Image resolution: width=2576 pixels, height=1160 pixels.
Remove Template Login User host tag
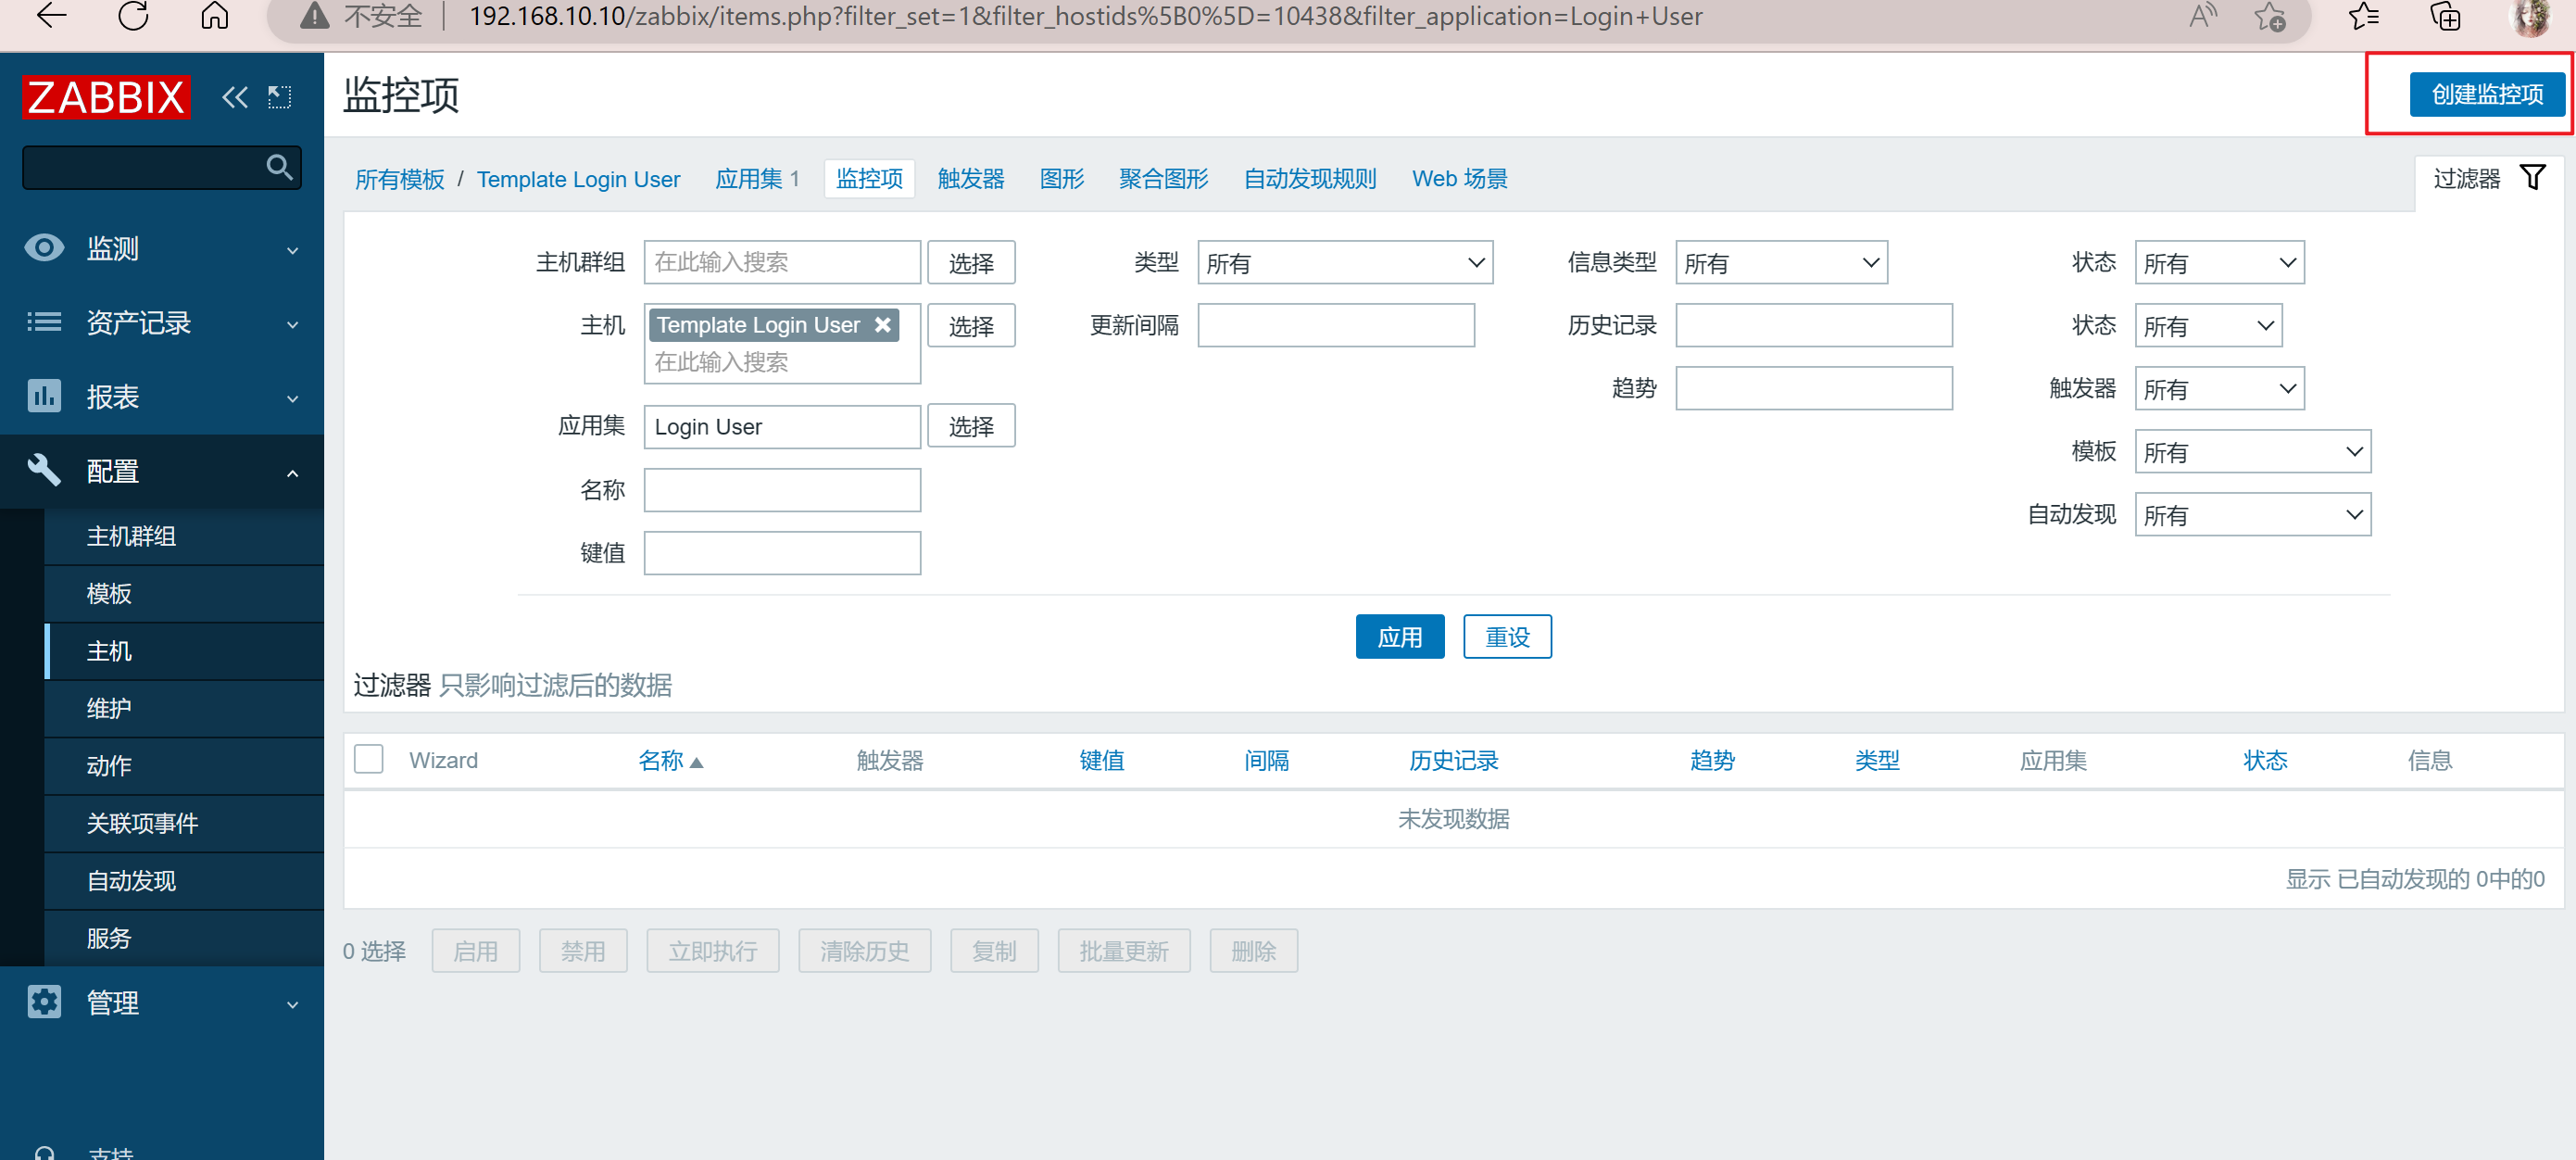tap(882, 325)
